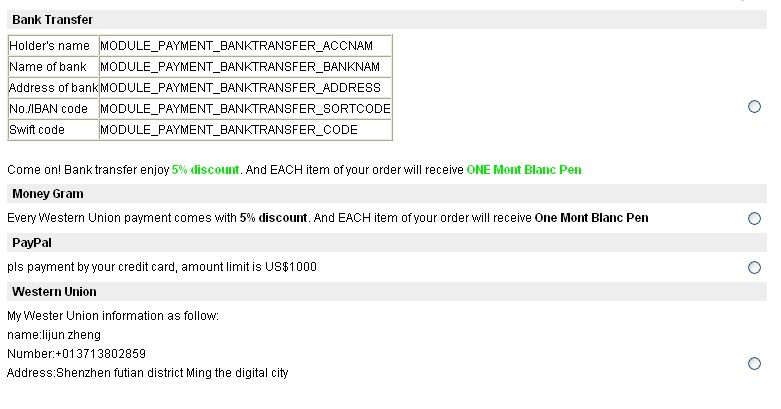Click the Holder's name table cell

52,46
